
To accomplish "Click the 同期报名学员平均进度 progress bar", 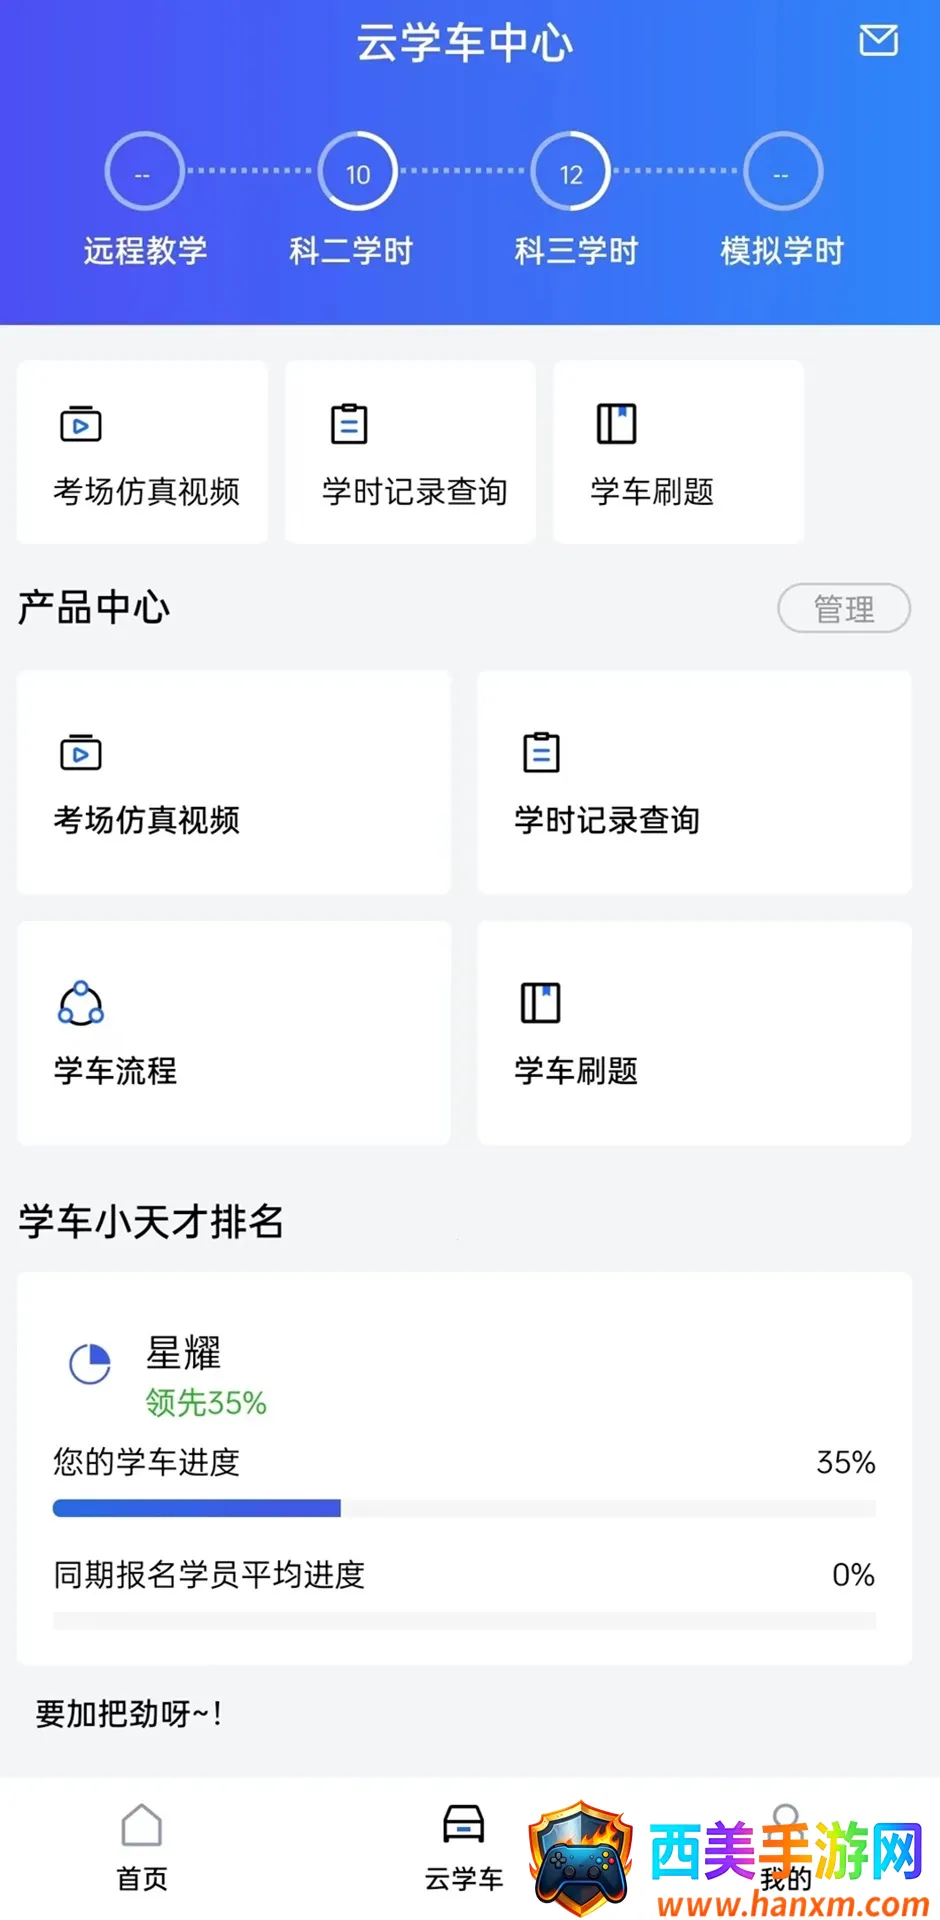I will pyautogui.click(x=464, y=1620).
